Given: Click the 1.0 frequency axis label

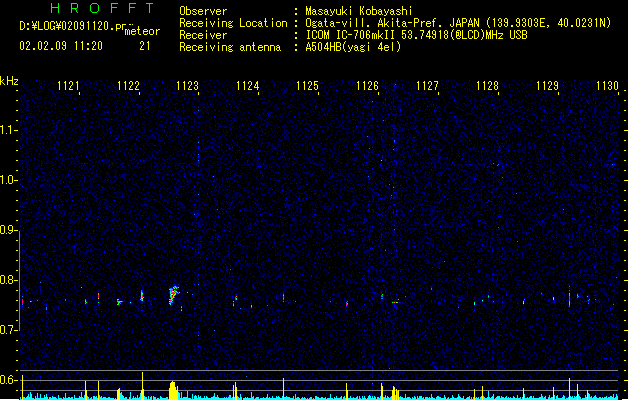Looking at the screenshot, I should click(8, 180).
